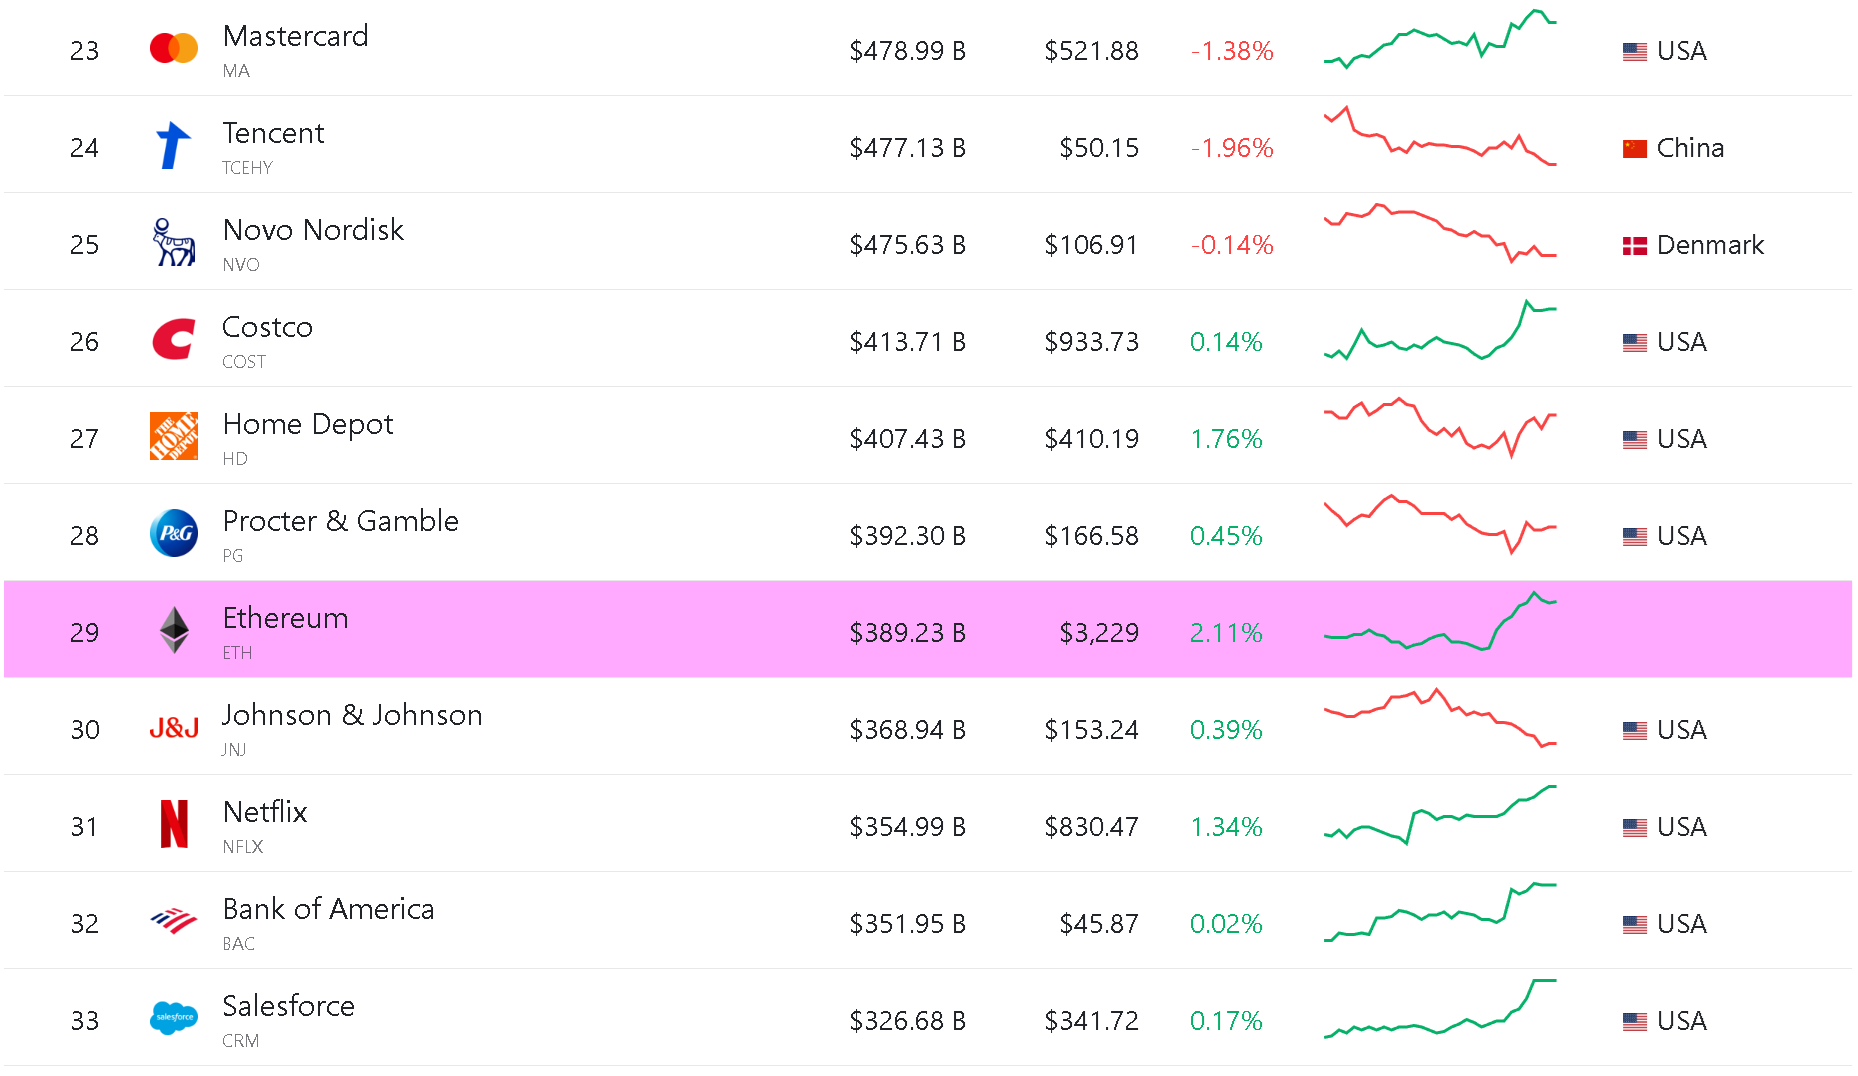Click the TCEHY ticker symbol
Screen dimensions: 1858x1076
coord(247,168)
